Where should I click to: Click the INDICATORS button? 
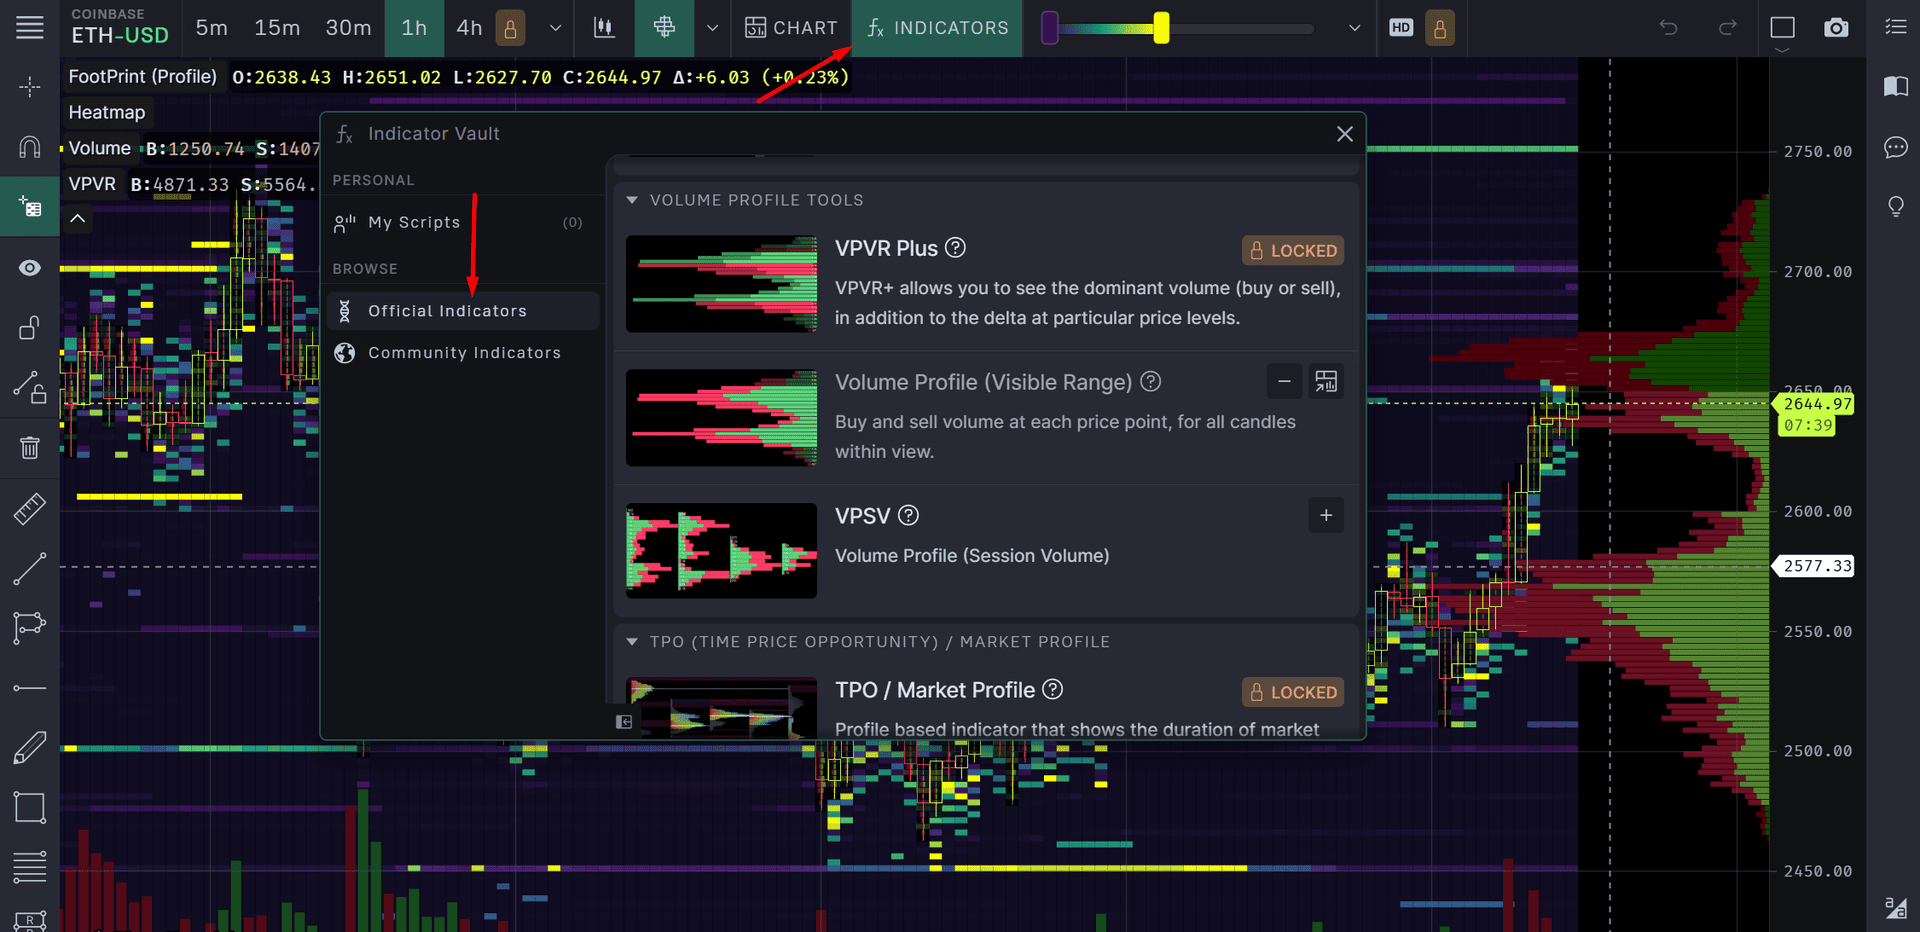pos(937,28)
